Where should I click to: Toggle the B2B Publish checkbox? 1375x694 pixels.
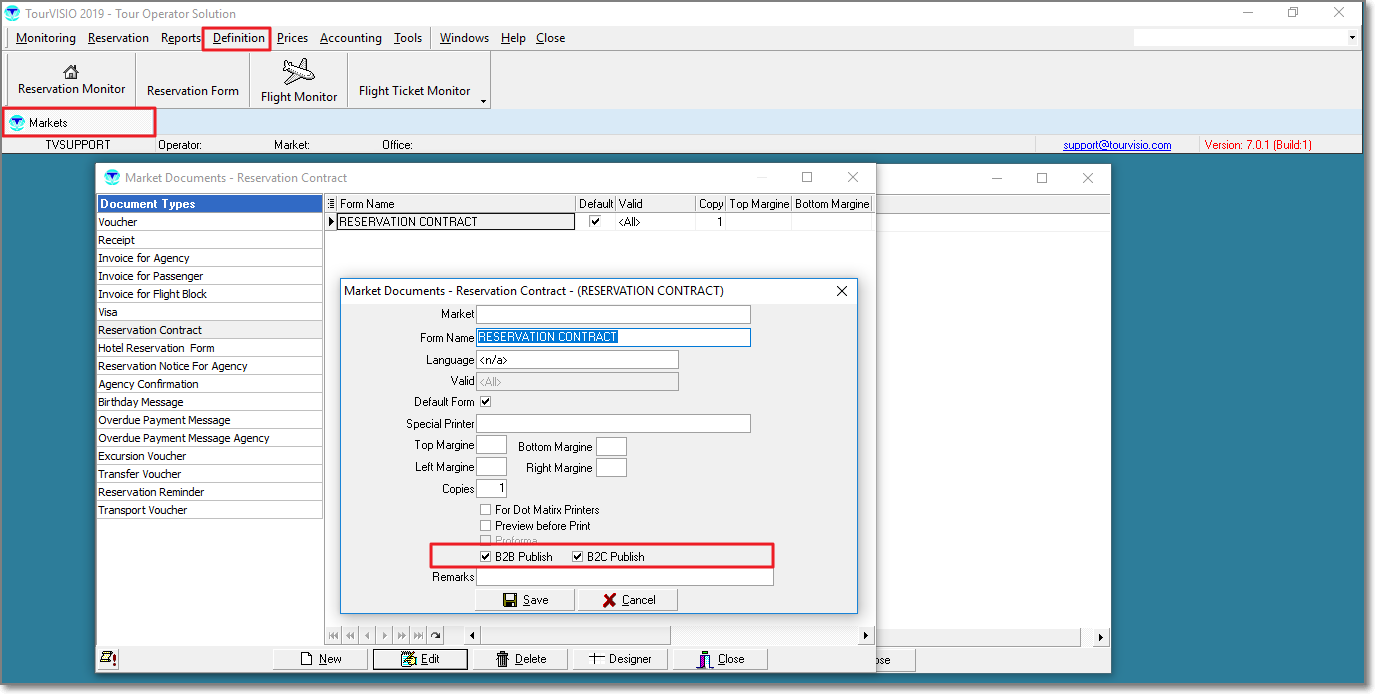pyautogui.click(x=486, y=557)
